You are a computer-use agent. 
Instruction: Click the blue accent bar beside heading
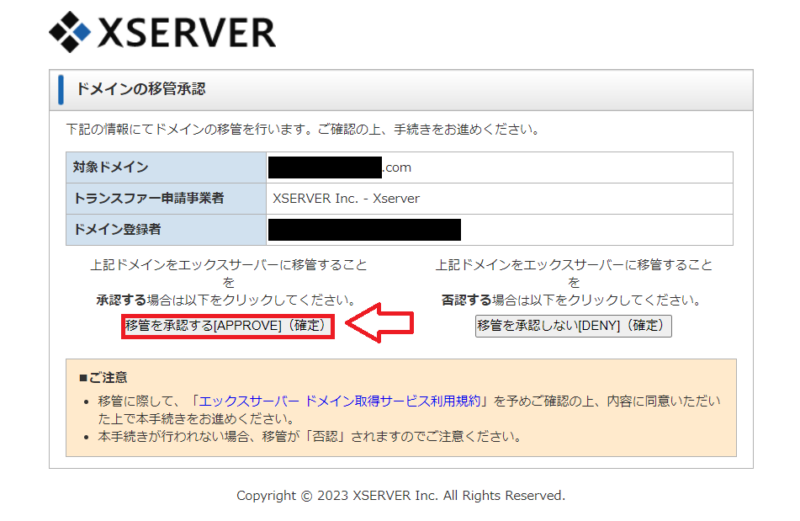[x=61, y=89]
